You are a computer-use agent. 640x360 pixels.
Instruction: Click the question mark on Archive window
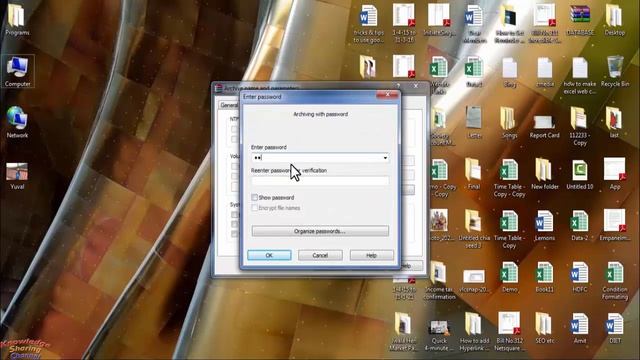click(x=398, y=85)
